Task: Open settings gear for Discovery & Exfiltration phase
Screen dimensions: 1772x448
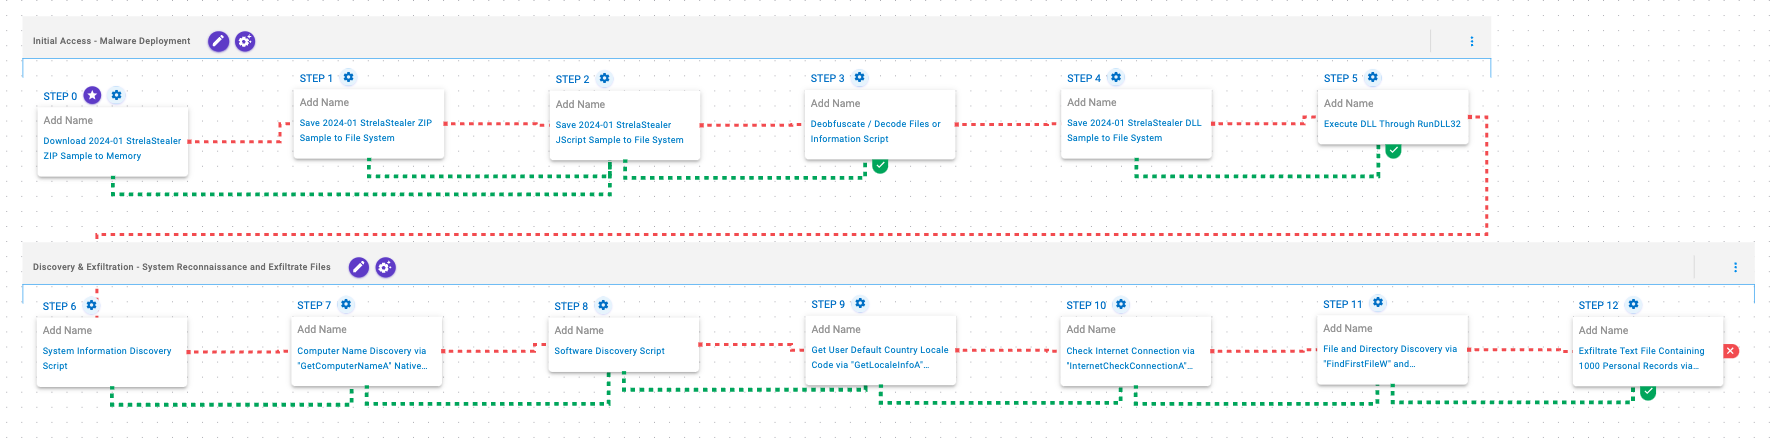Action: coord(385,267)
